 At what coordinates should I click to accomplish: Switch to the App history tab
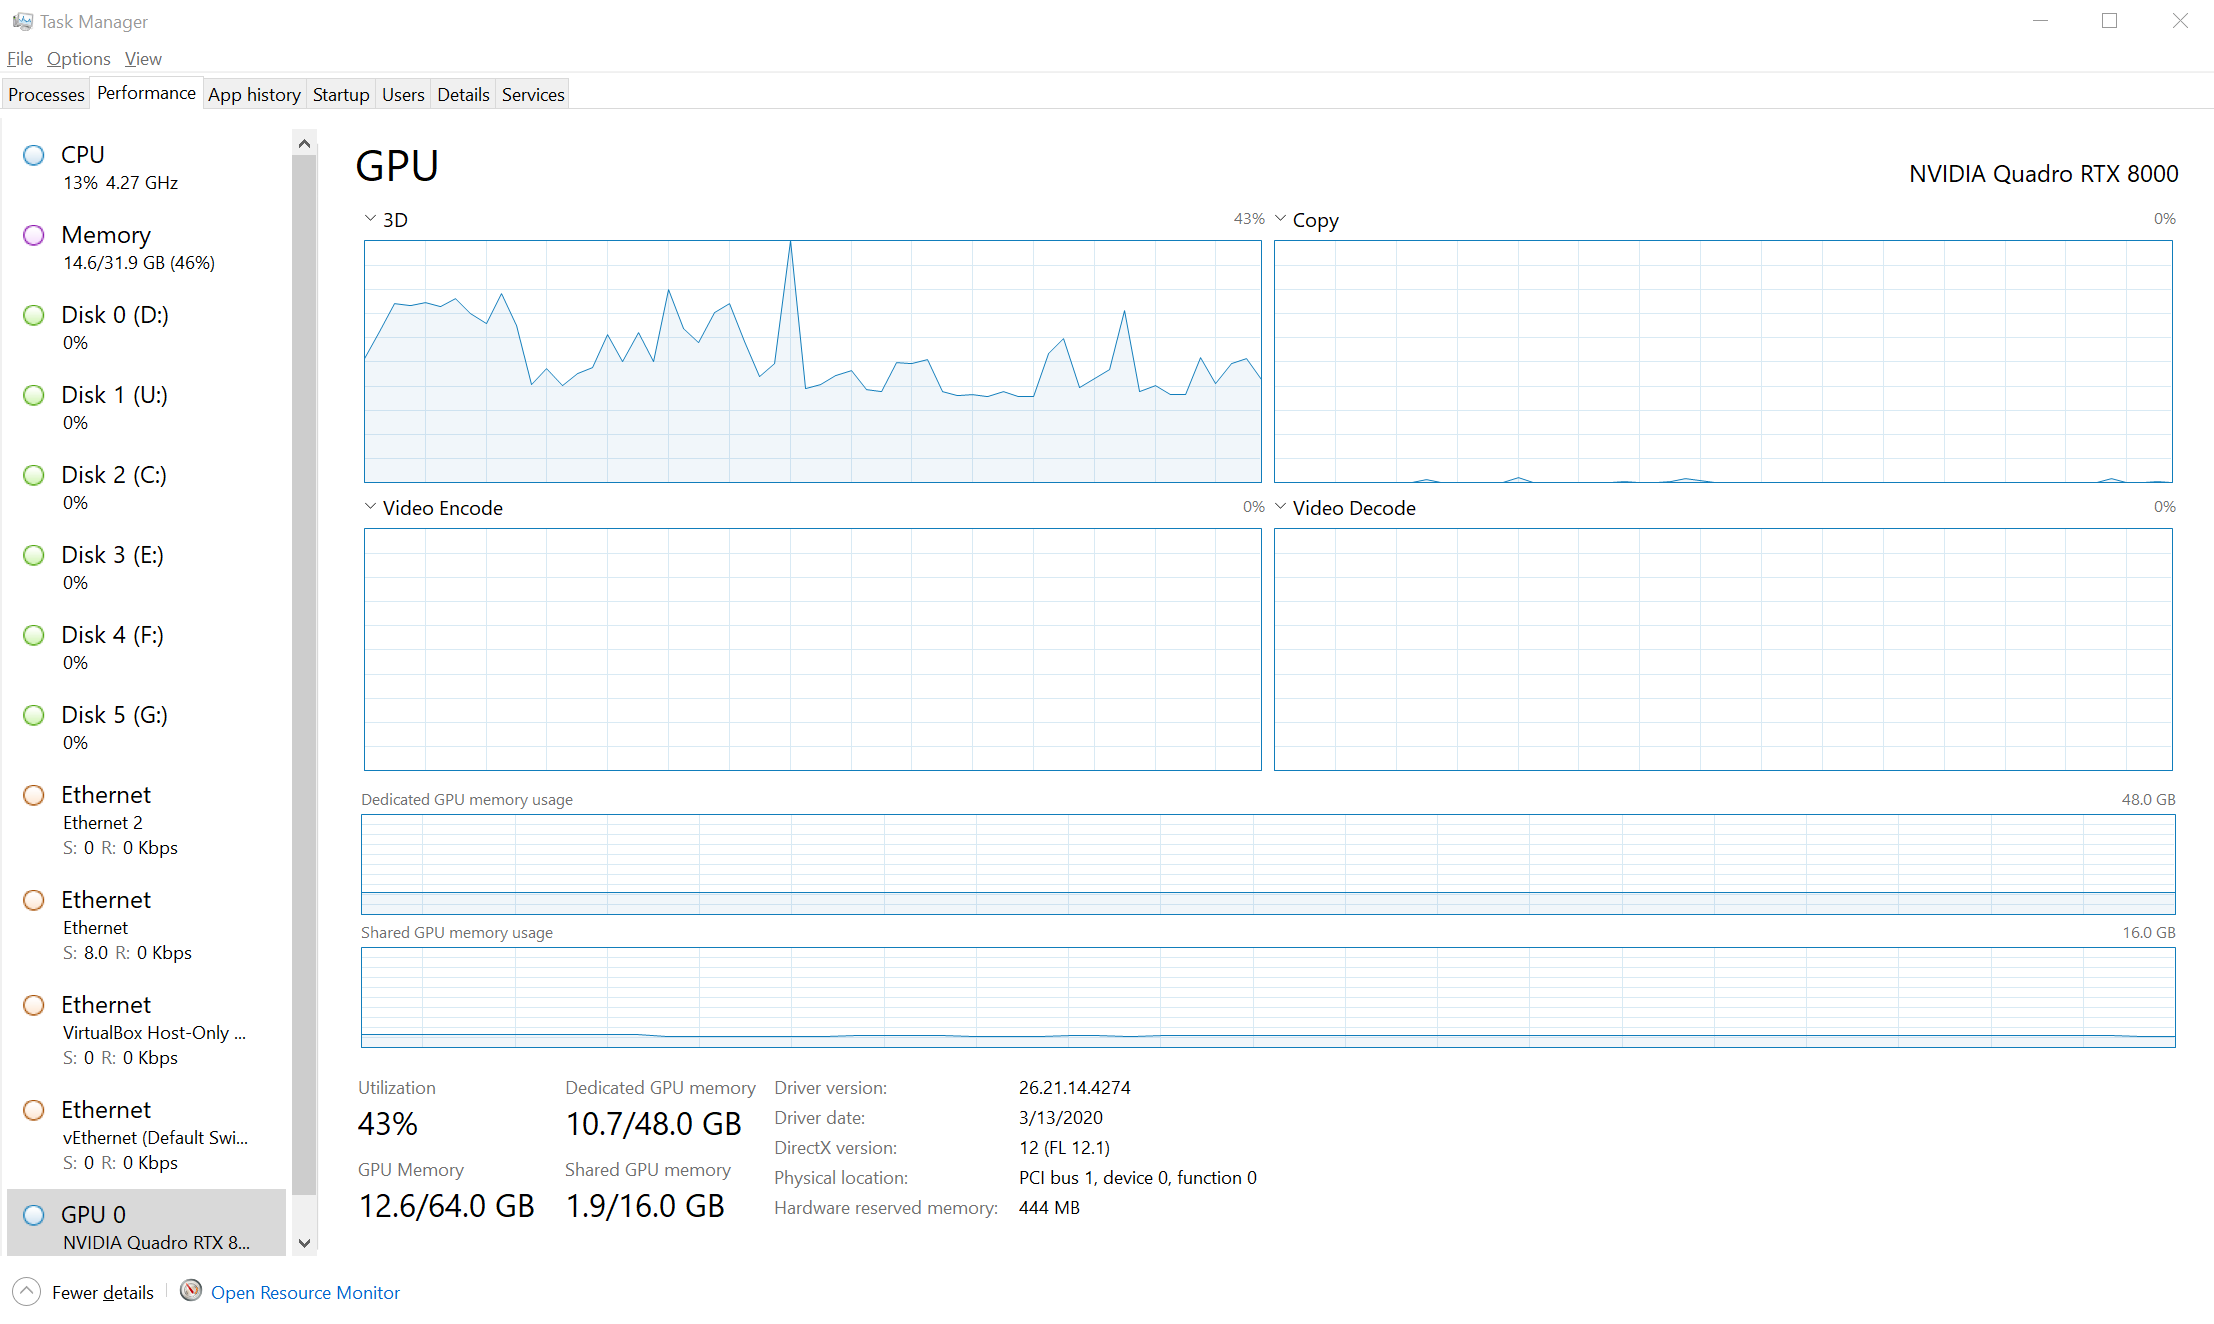point(253,93)
